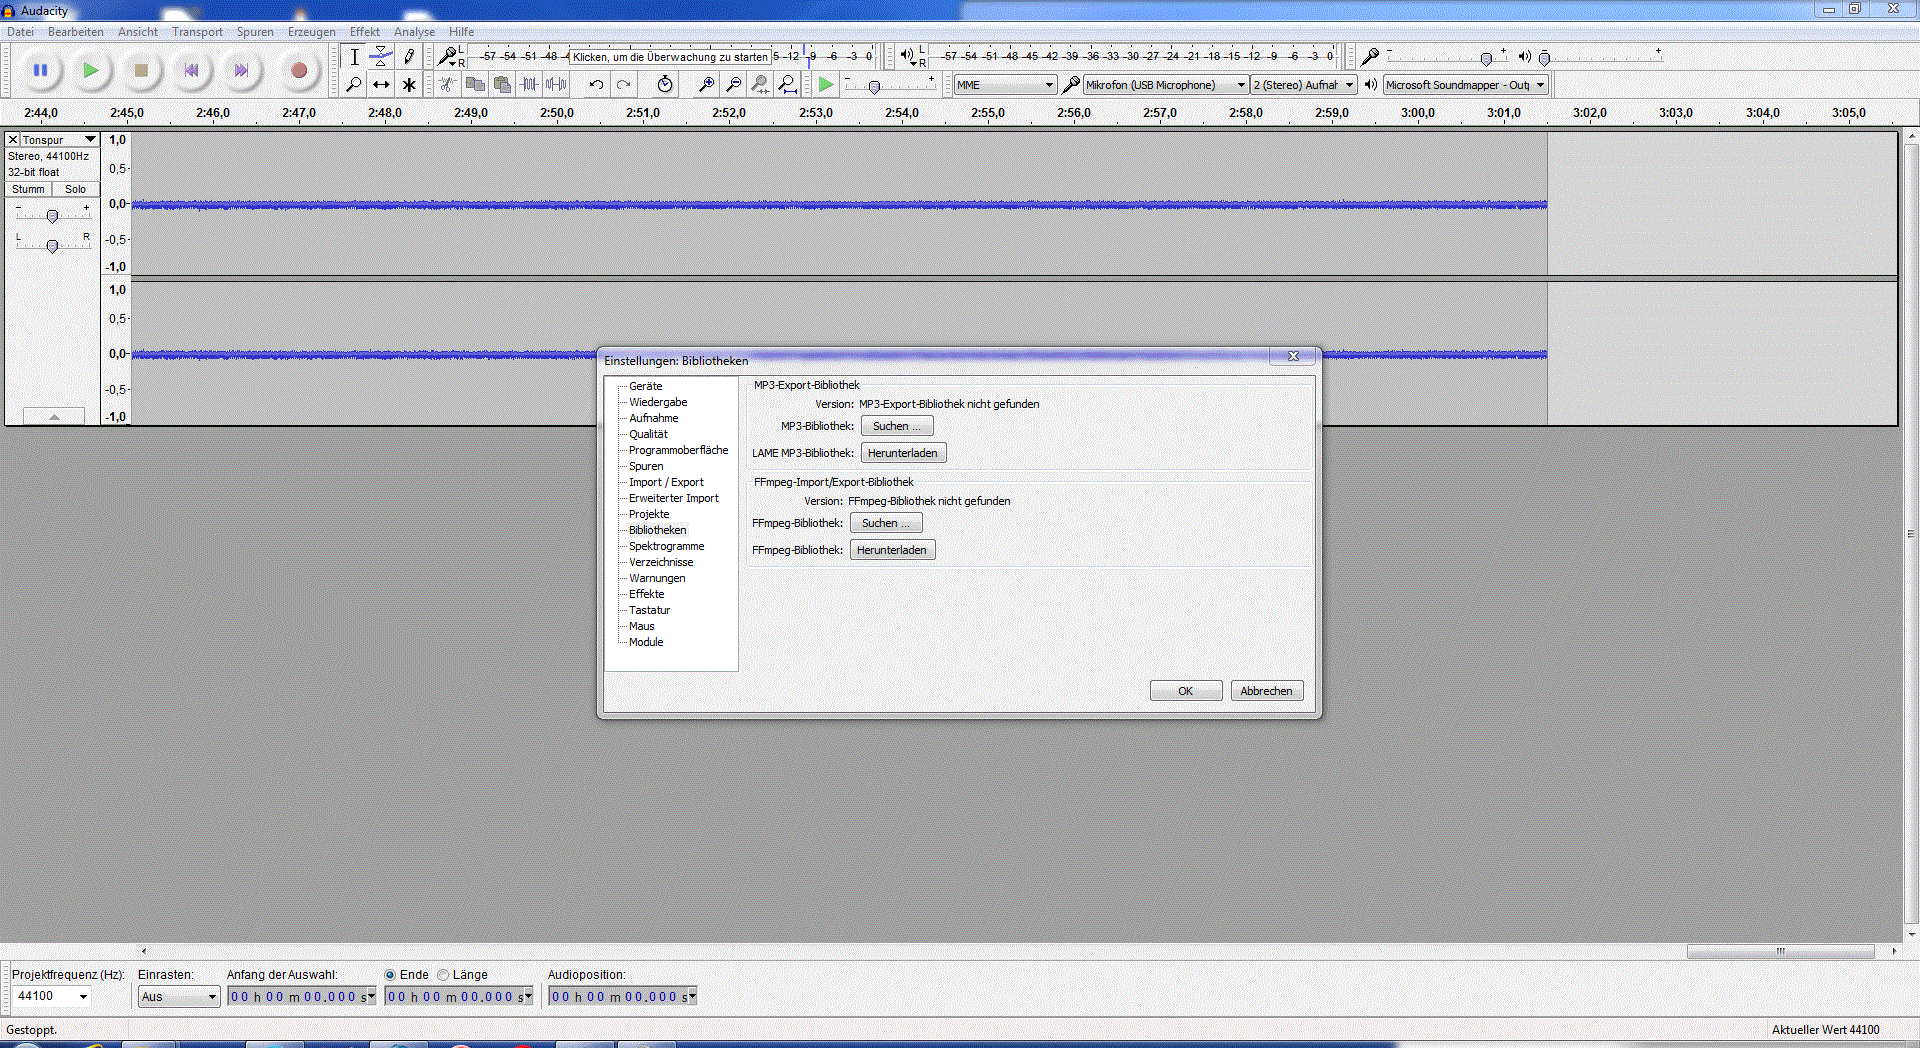Open the Mikrofon (USB Microphone) dropdown
The width and height of the screenshot is (1920, 1048).
[x=1166, y=85]
